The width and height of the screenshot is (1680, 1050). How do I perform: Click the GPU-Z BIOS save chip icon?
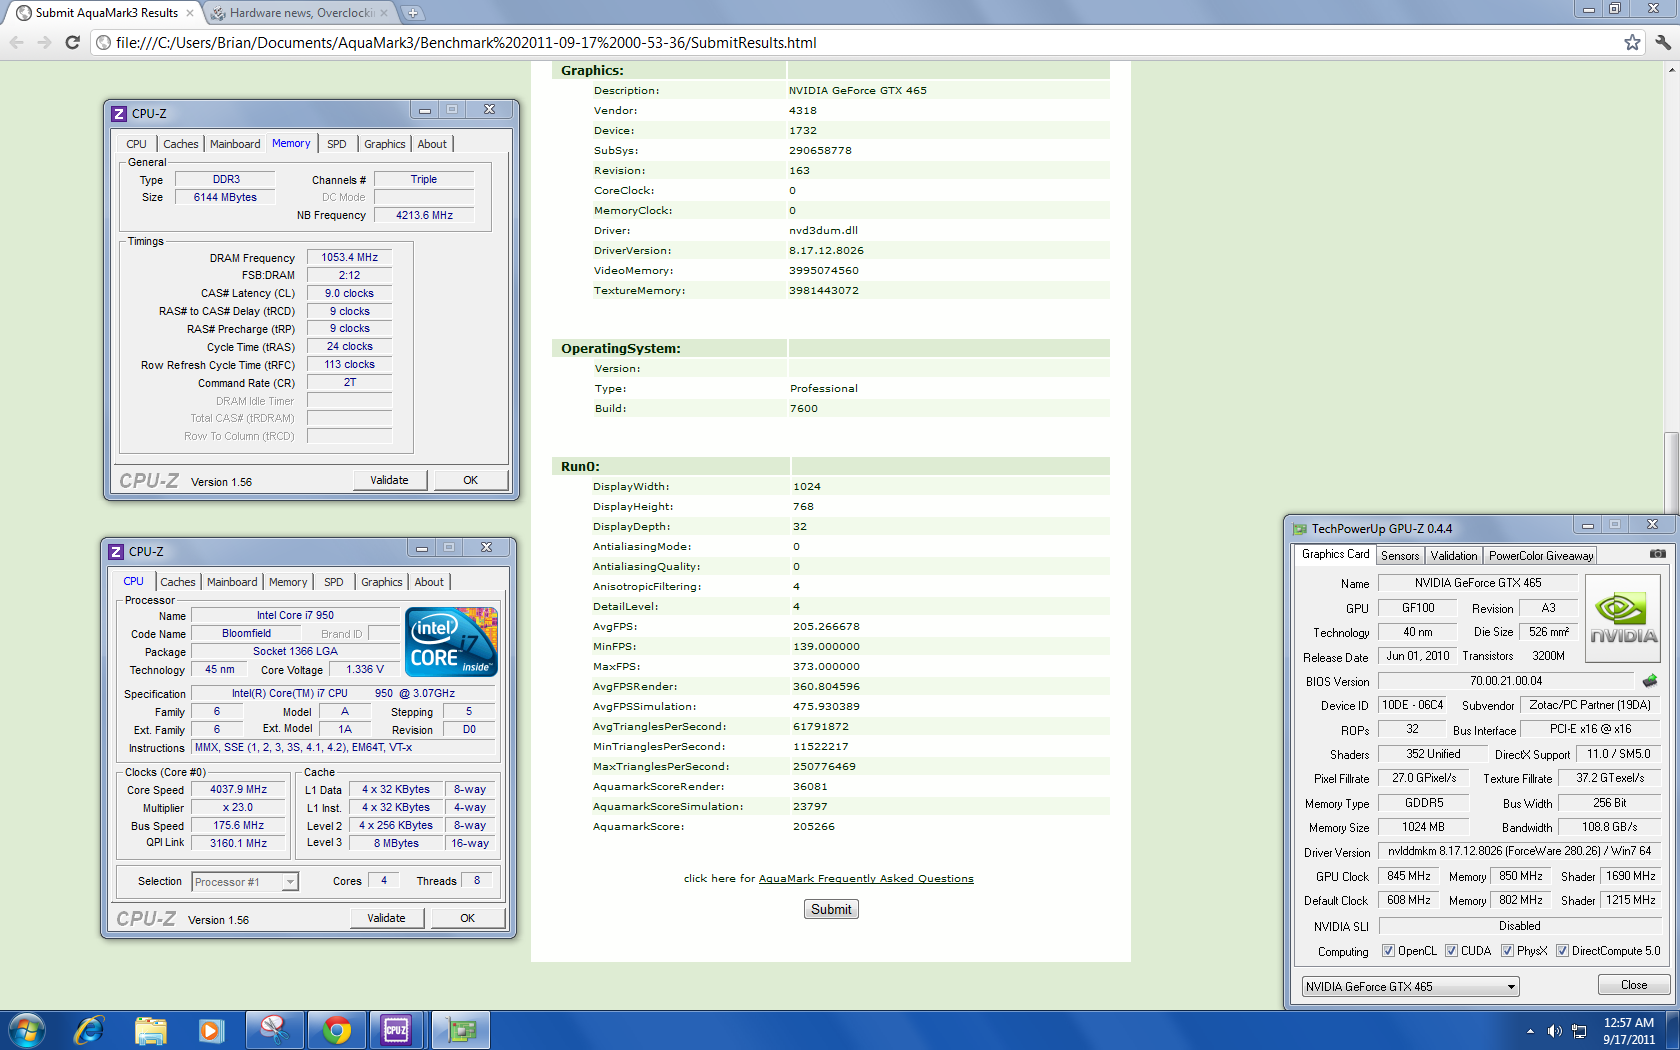pos(1650,681)
